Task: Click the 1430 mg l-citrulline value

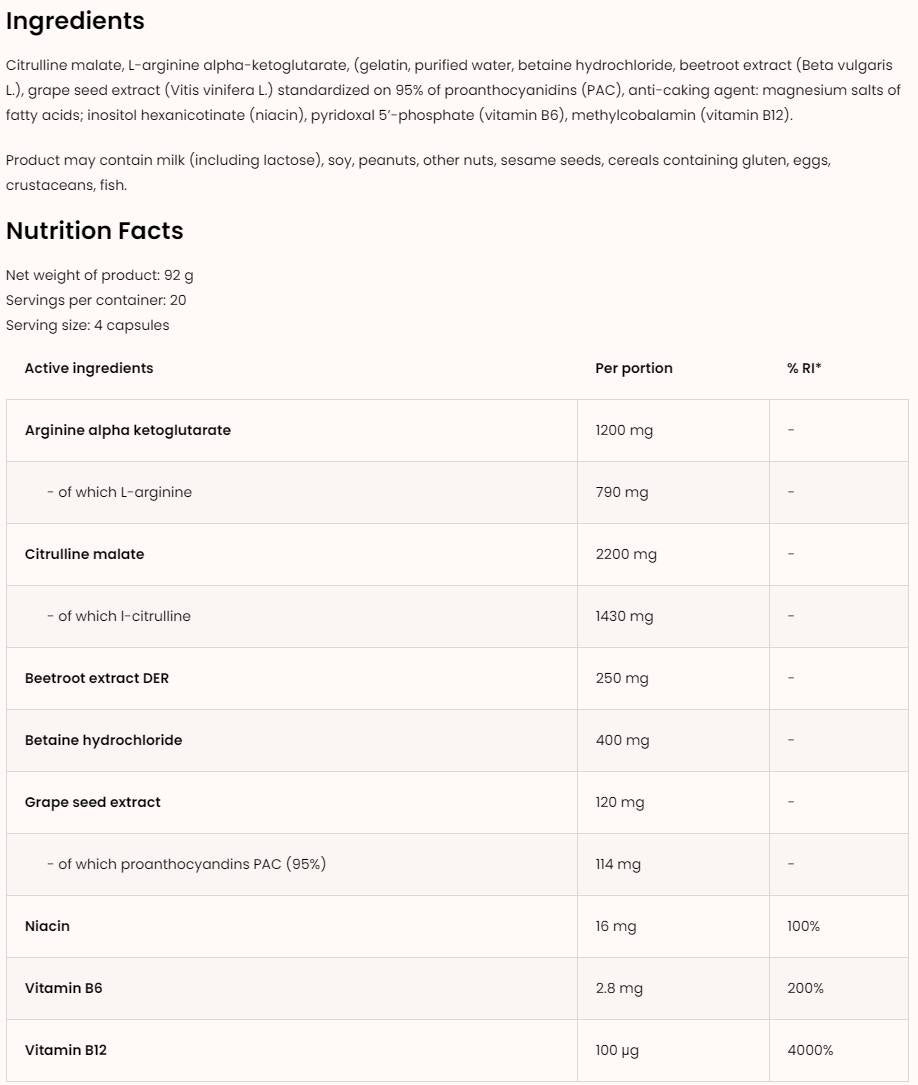Action: (x=625, y=616)
